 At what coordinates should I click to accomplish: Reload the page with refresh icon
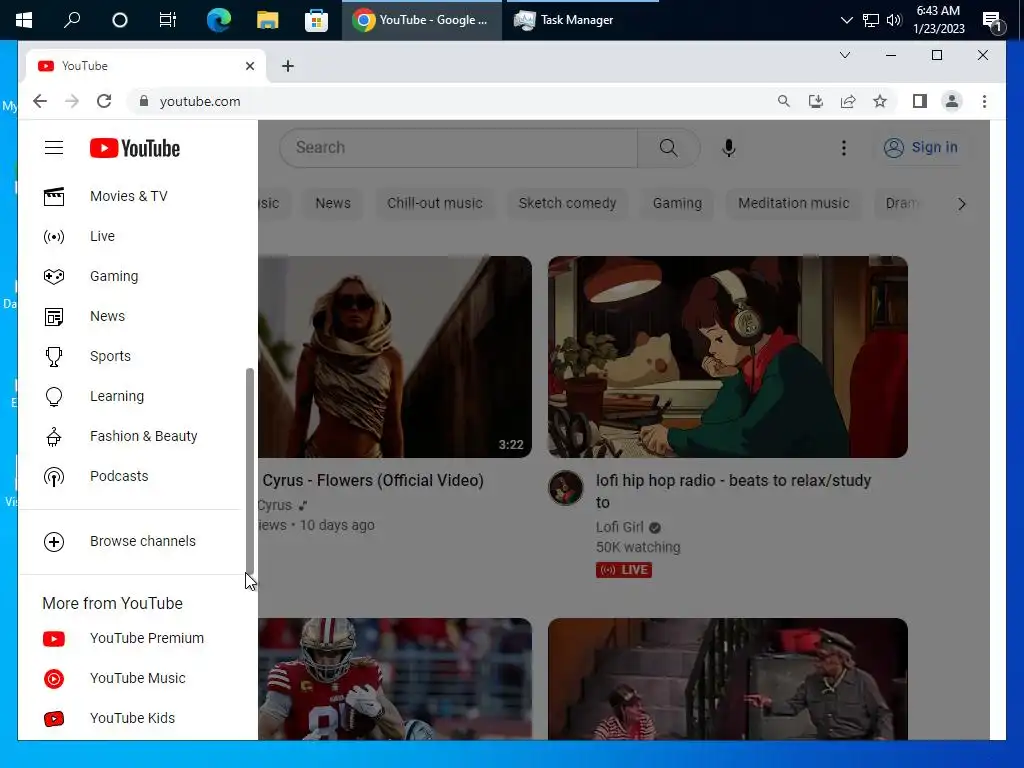(104, 101)
